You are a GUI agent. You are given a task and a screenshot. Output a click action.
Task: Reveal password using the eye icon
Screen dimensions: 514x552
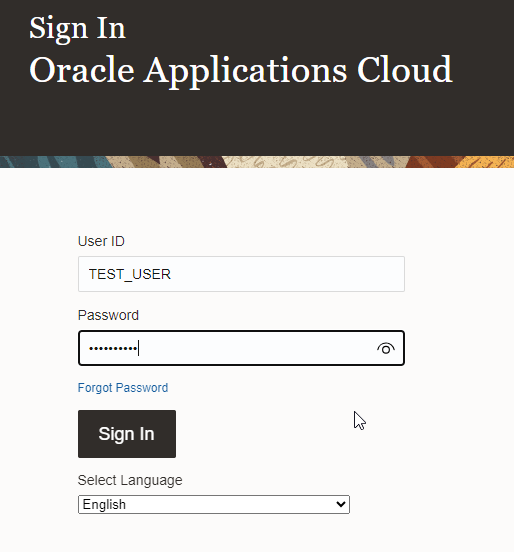(x=386, y=349)
